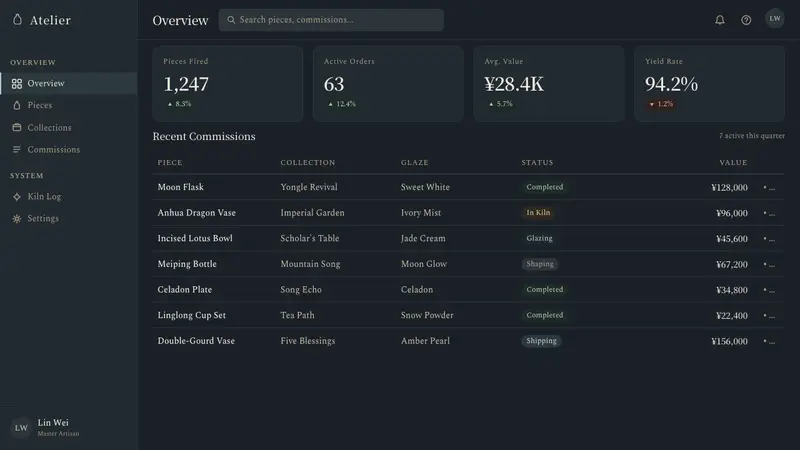Sort by GLAZE column header

[414, 162]
